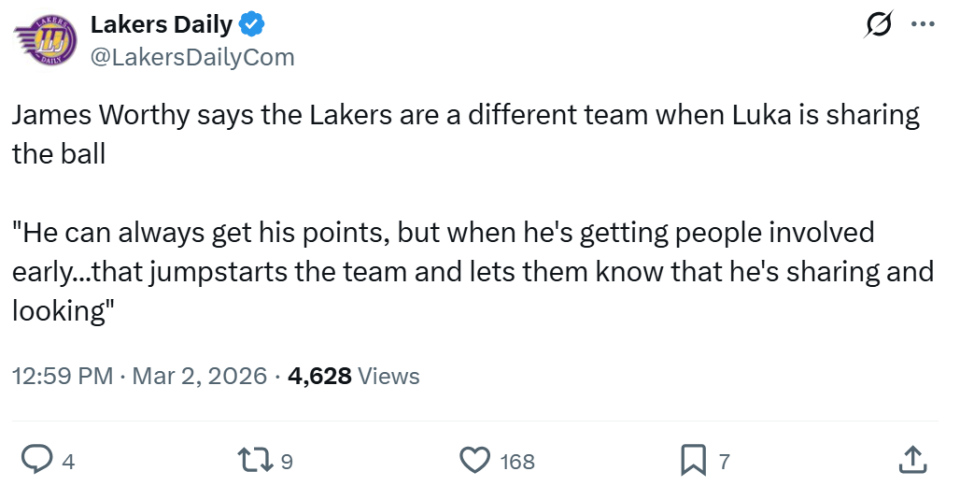This screenshot has width=960, height=486.
Task: Like the tweet with the heart icon
Action: coord(473,460)
